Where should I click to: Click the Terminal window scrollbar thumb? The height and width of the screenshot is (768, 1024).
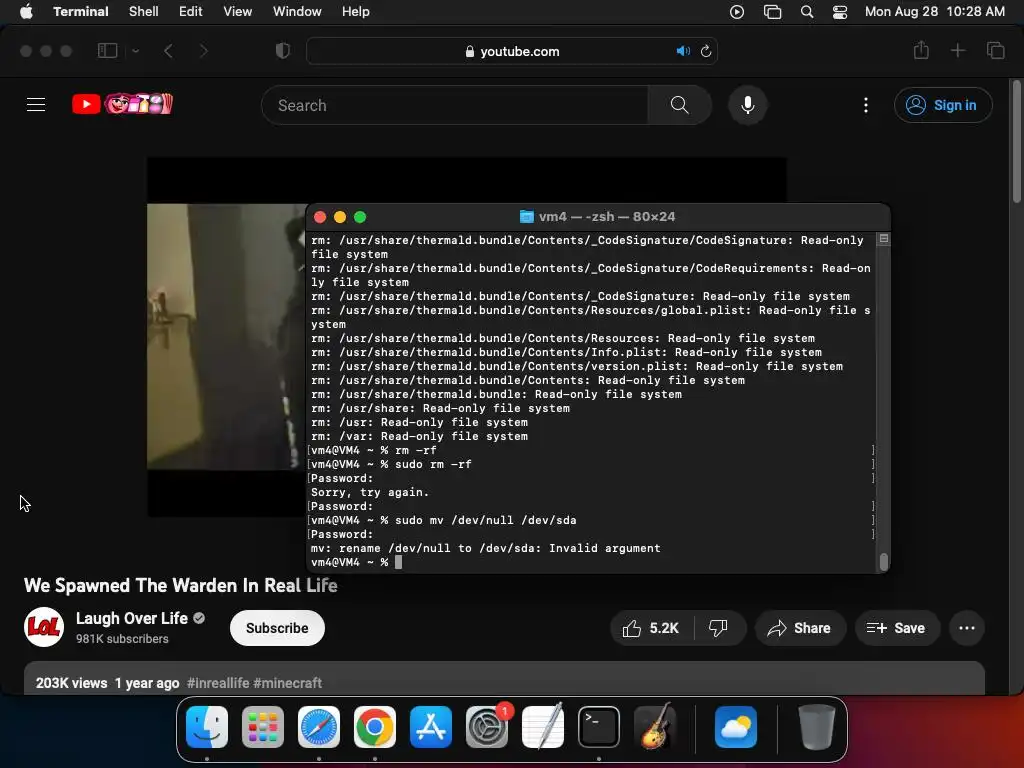[x=884, y=562]
